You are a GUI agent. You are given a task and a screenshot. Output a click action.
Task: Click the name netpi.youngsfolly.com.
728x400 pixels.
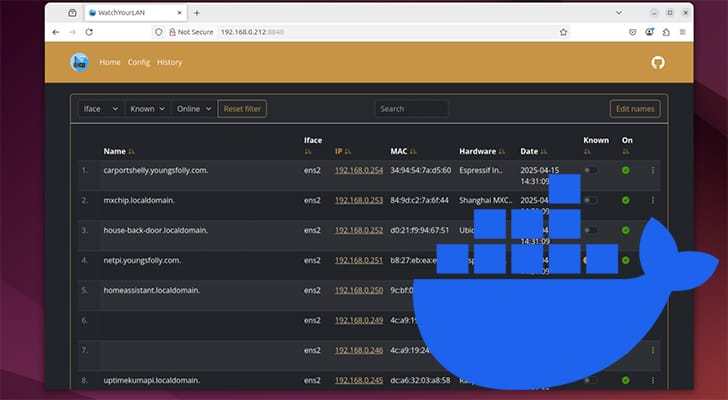point(142,260)
